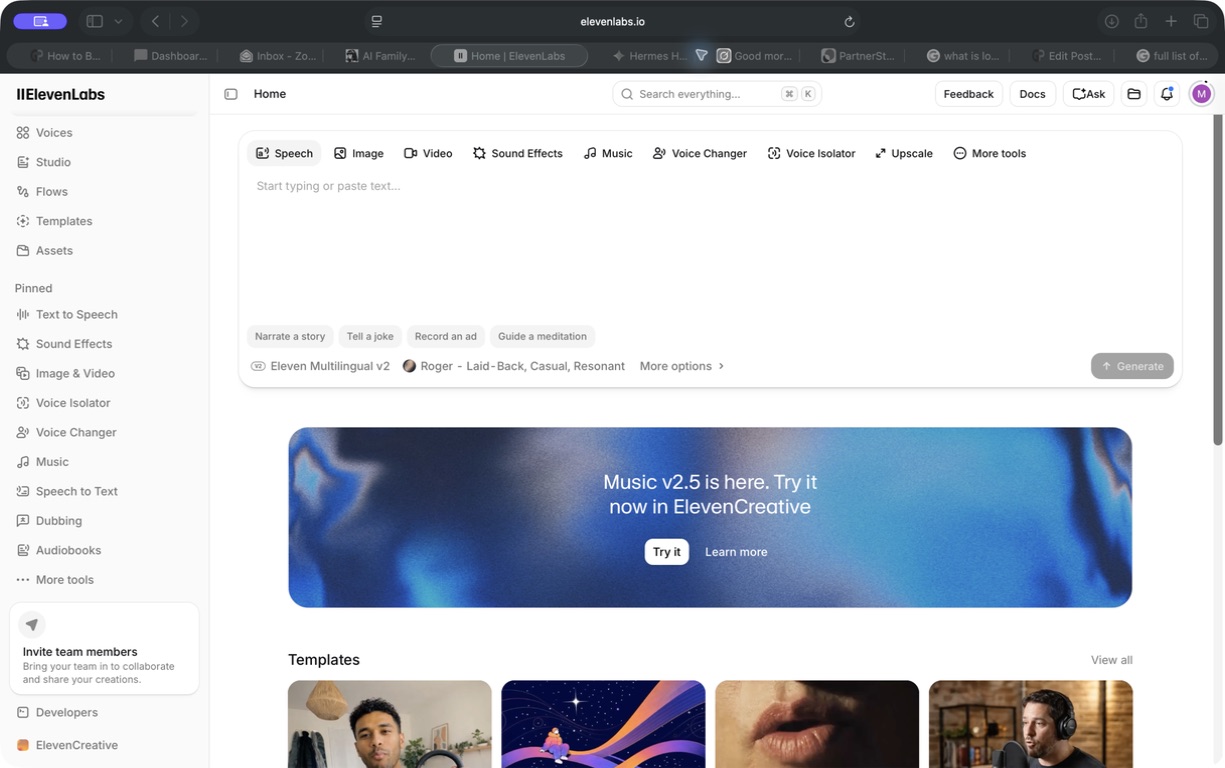Choose the Narrate a story suggestion

pyautogui.click(x=290, y=336)
